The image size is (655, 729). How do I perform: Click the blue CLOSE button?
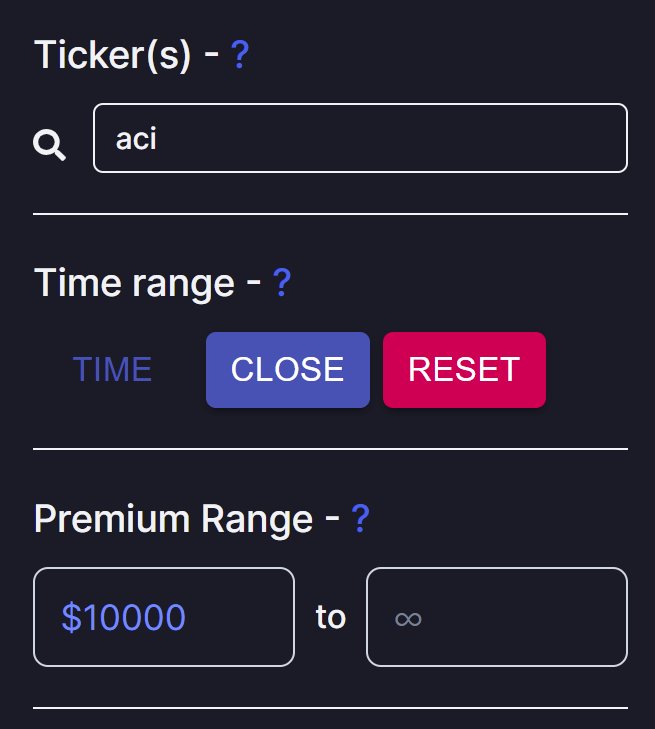click(288, 370)
